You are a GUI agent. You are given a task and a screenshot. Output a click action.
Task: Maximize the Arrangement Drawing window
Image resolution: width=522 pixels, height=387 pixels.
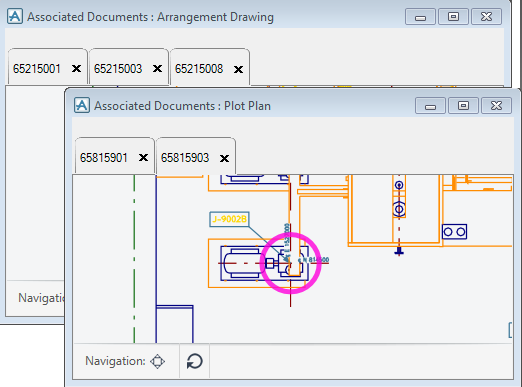click(x=453, y=17)
